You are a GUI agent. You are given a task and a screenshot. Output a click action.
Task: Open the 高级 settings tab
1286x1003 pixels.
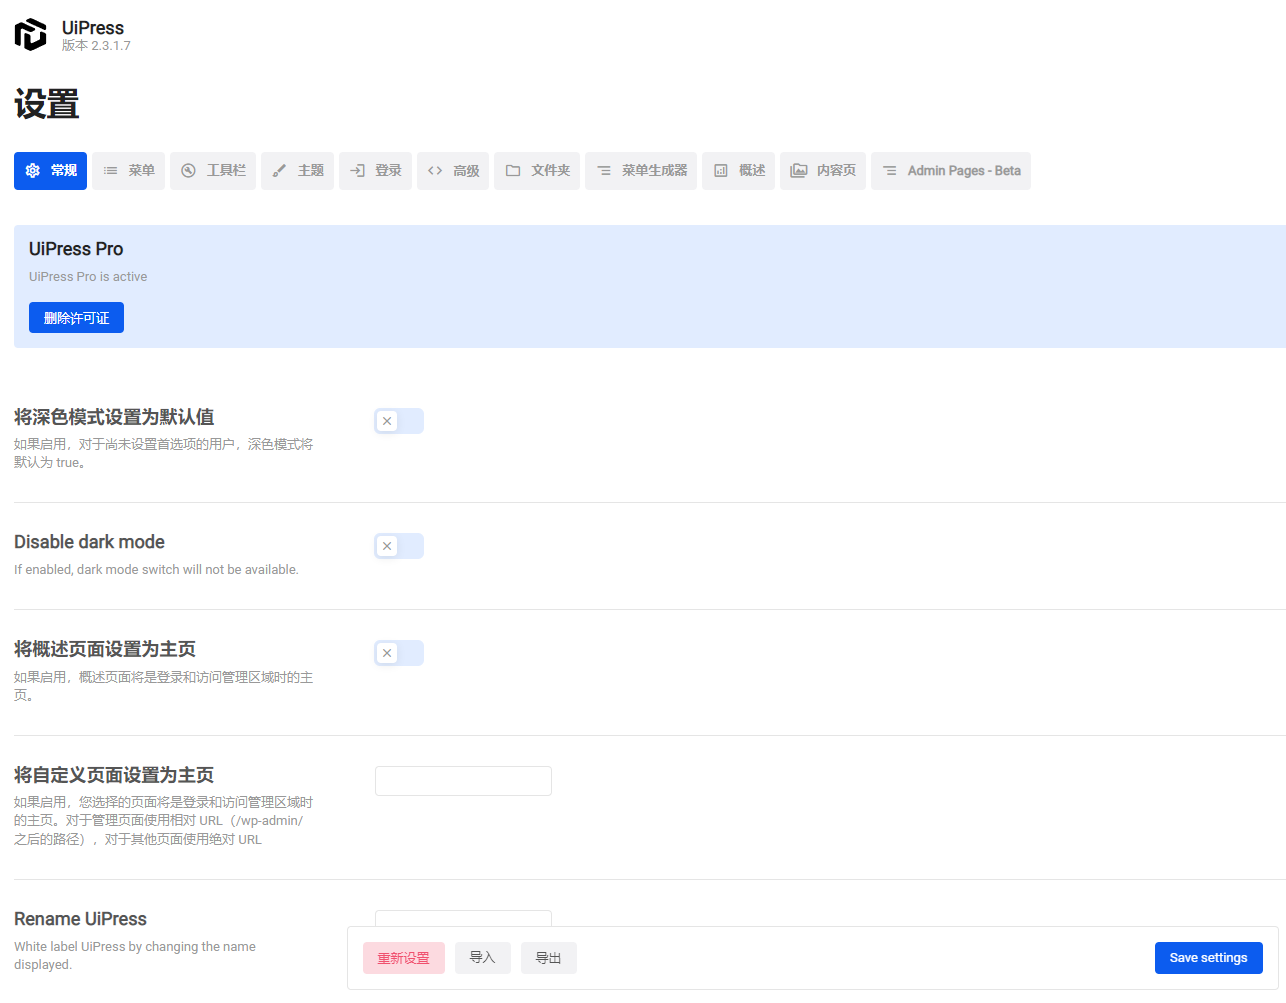pos(453,171)
